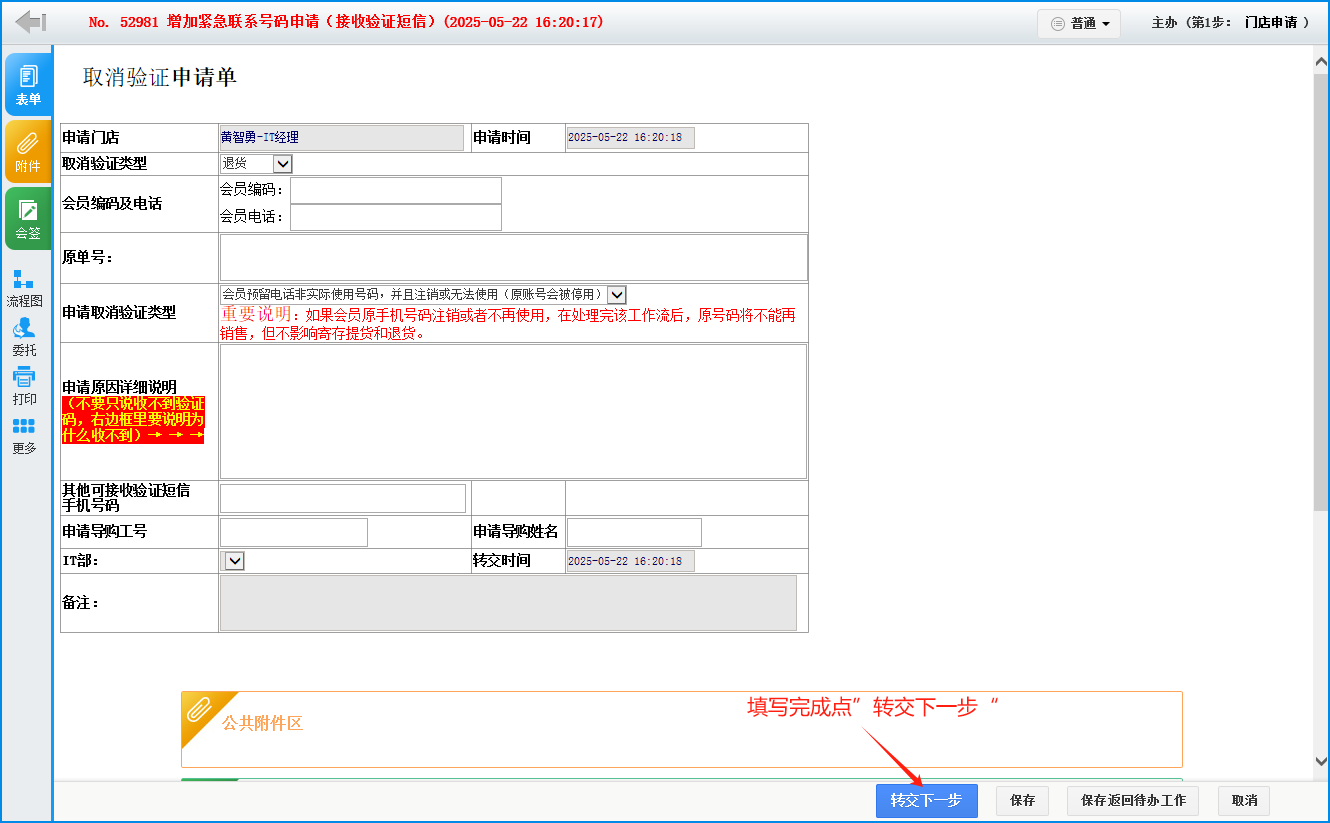View the 流程图 flowchart icon
The width and height of the screenshot is (1330, 823).
click(24, 287)
